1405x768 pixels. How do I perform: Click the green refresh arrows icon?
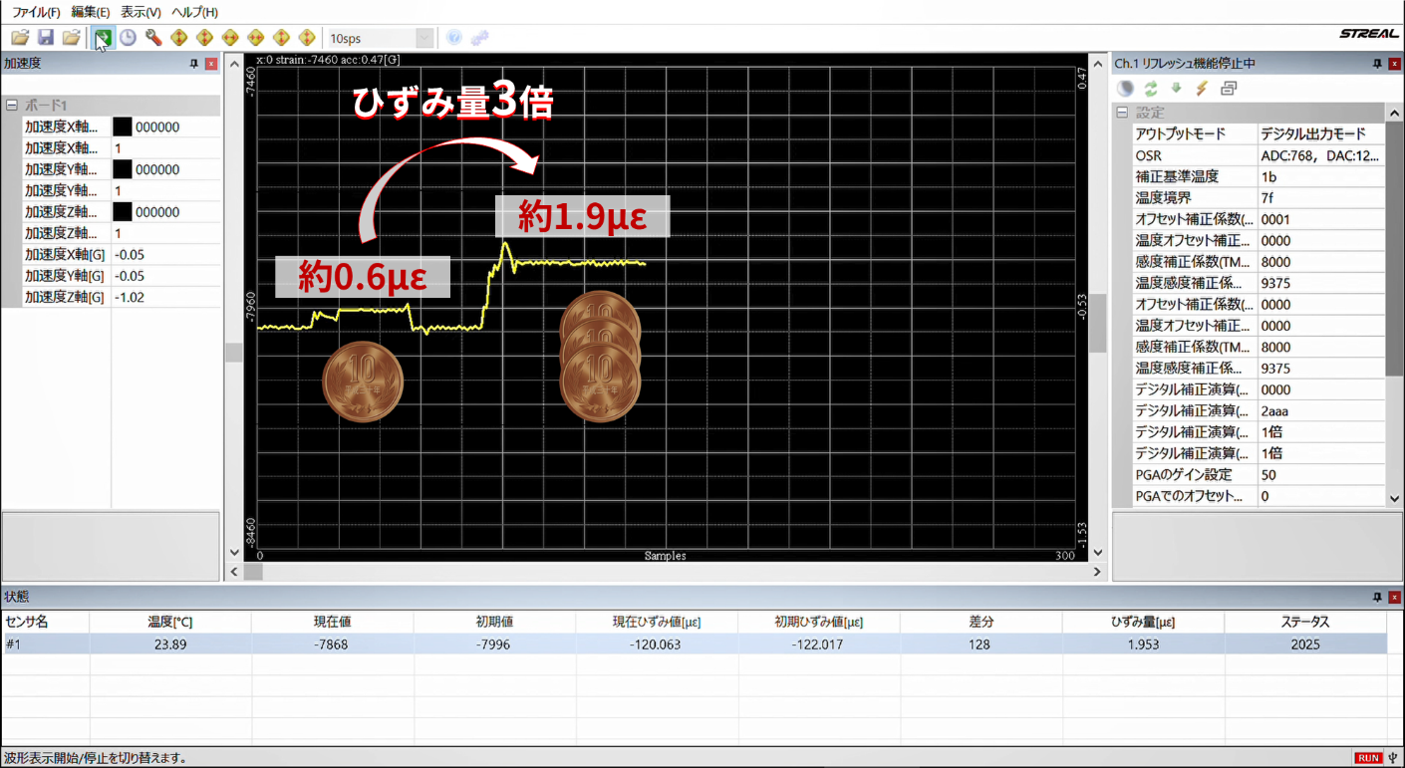1151,88
